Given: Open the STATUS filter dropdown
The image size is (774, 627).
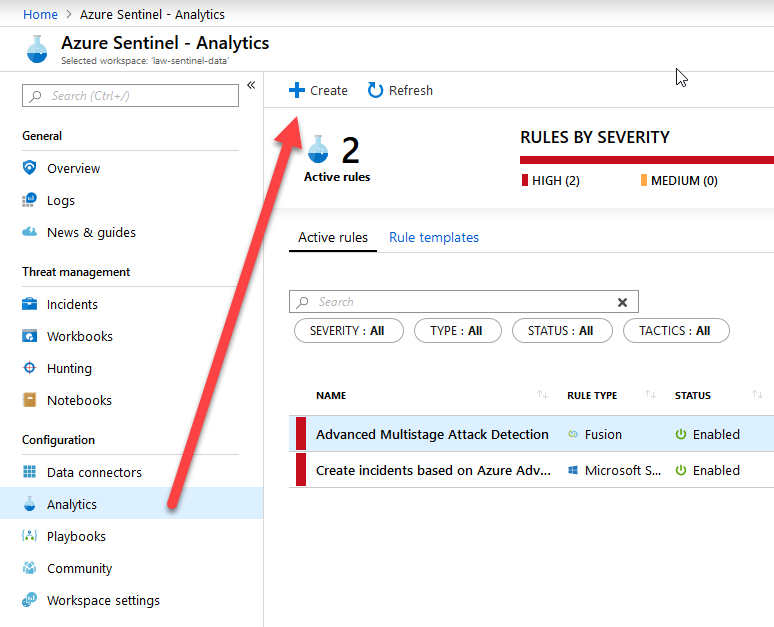Looking at the screenshot, I should pos(561,331).
